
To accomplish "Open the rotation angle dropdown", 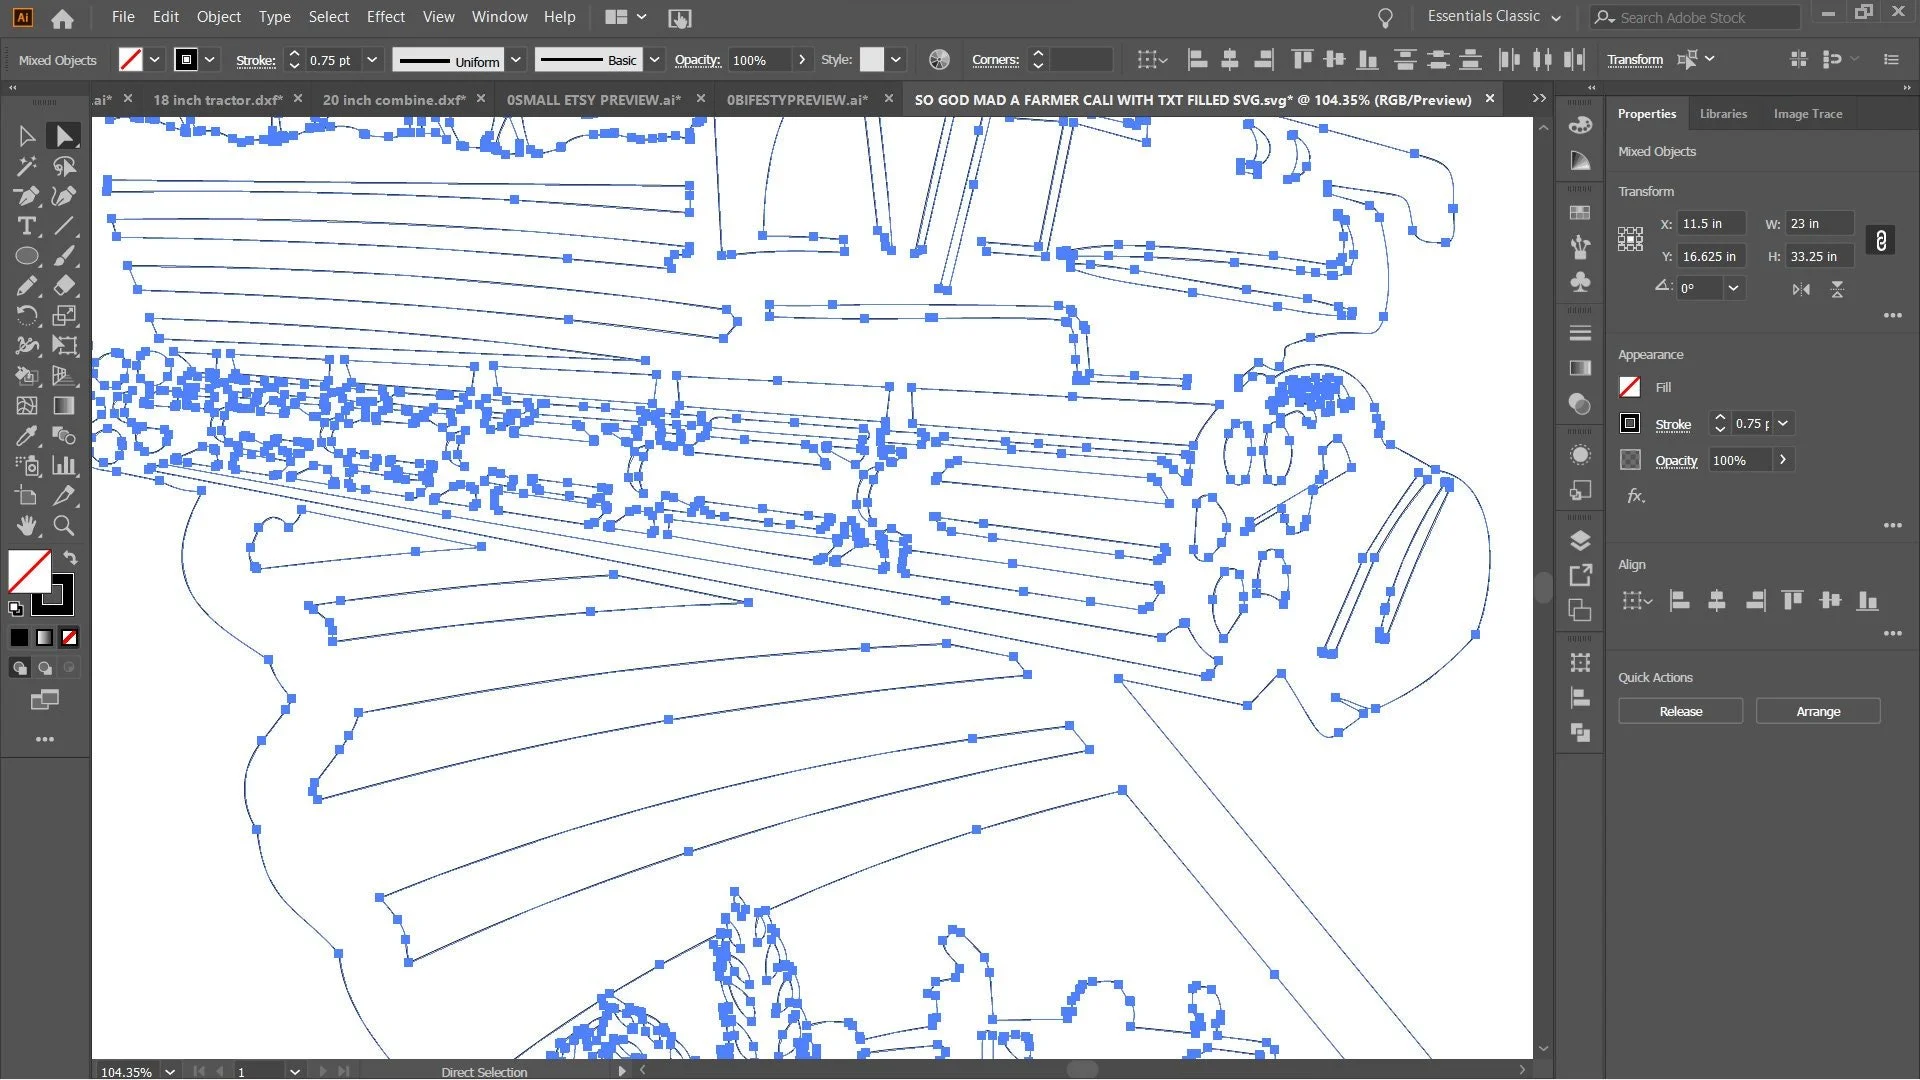I will 1733,288.
